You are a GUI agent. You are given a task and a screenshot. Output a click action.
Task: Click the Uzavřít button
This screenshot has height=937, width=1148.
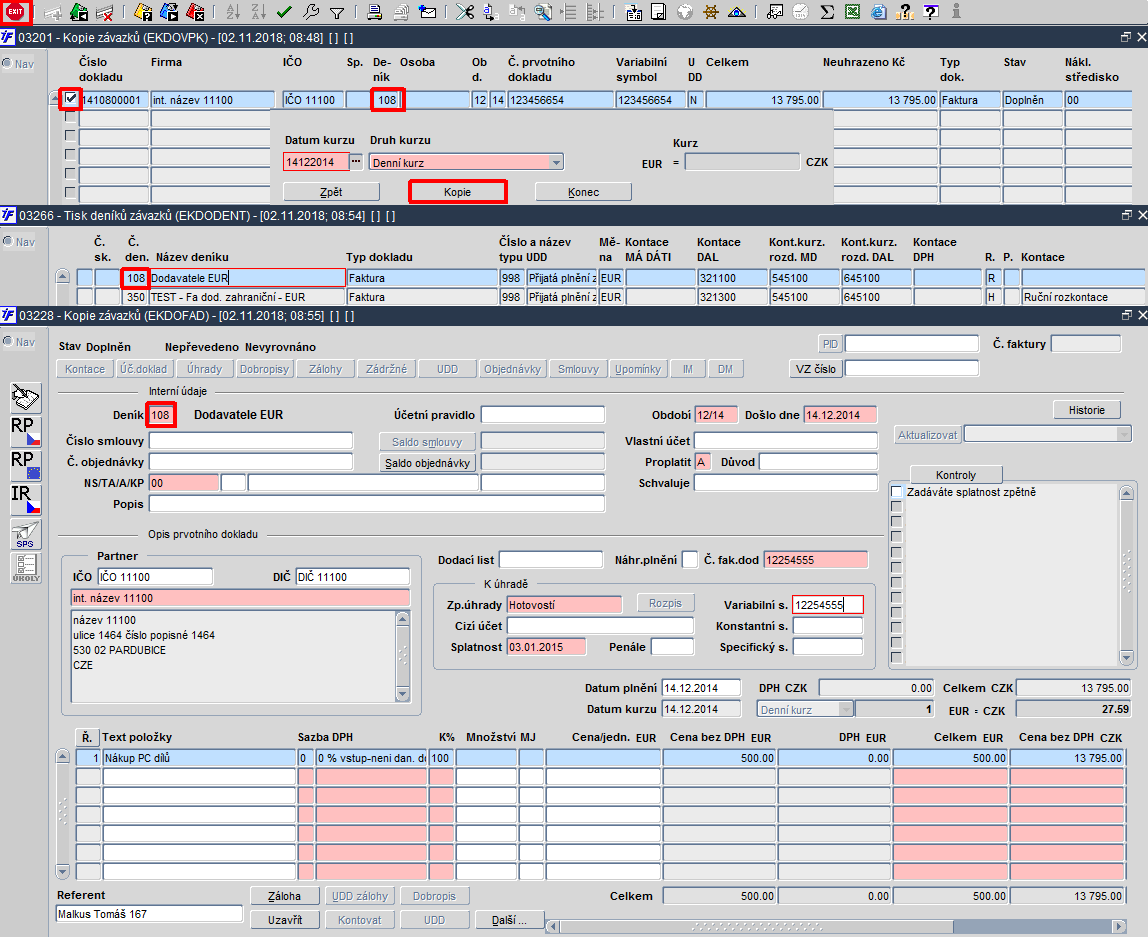[285, 920]
